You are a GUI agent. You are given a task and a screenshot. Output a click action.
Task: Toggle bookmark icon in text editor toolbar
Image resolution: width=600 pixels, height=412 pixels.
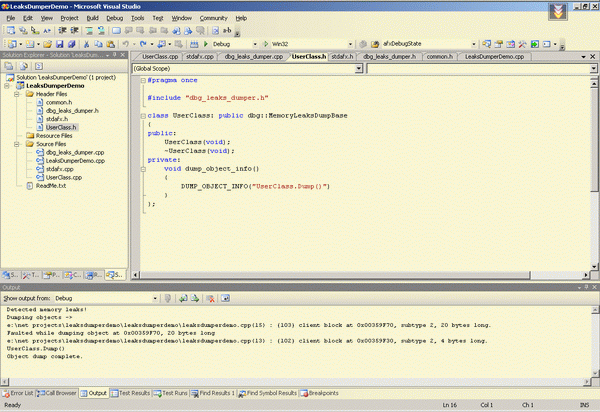click(116, 31)
